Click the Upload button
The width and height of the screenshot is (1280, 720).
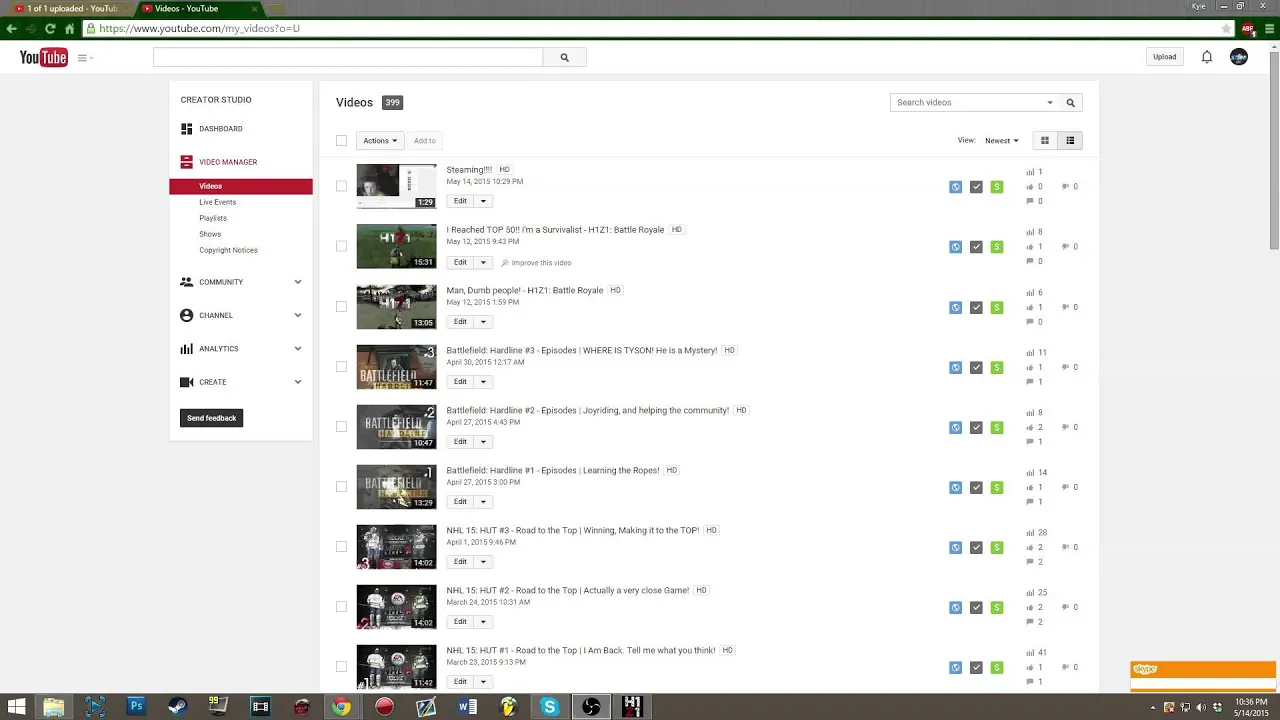tap(1164, 57)
